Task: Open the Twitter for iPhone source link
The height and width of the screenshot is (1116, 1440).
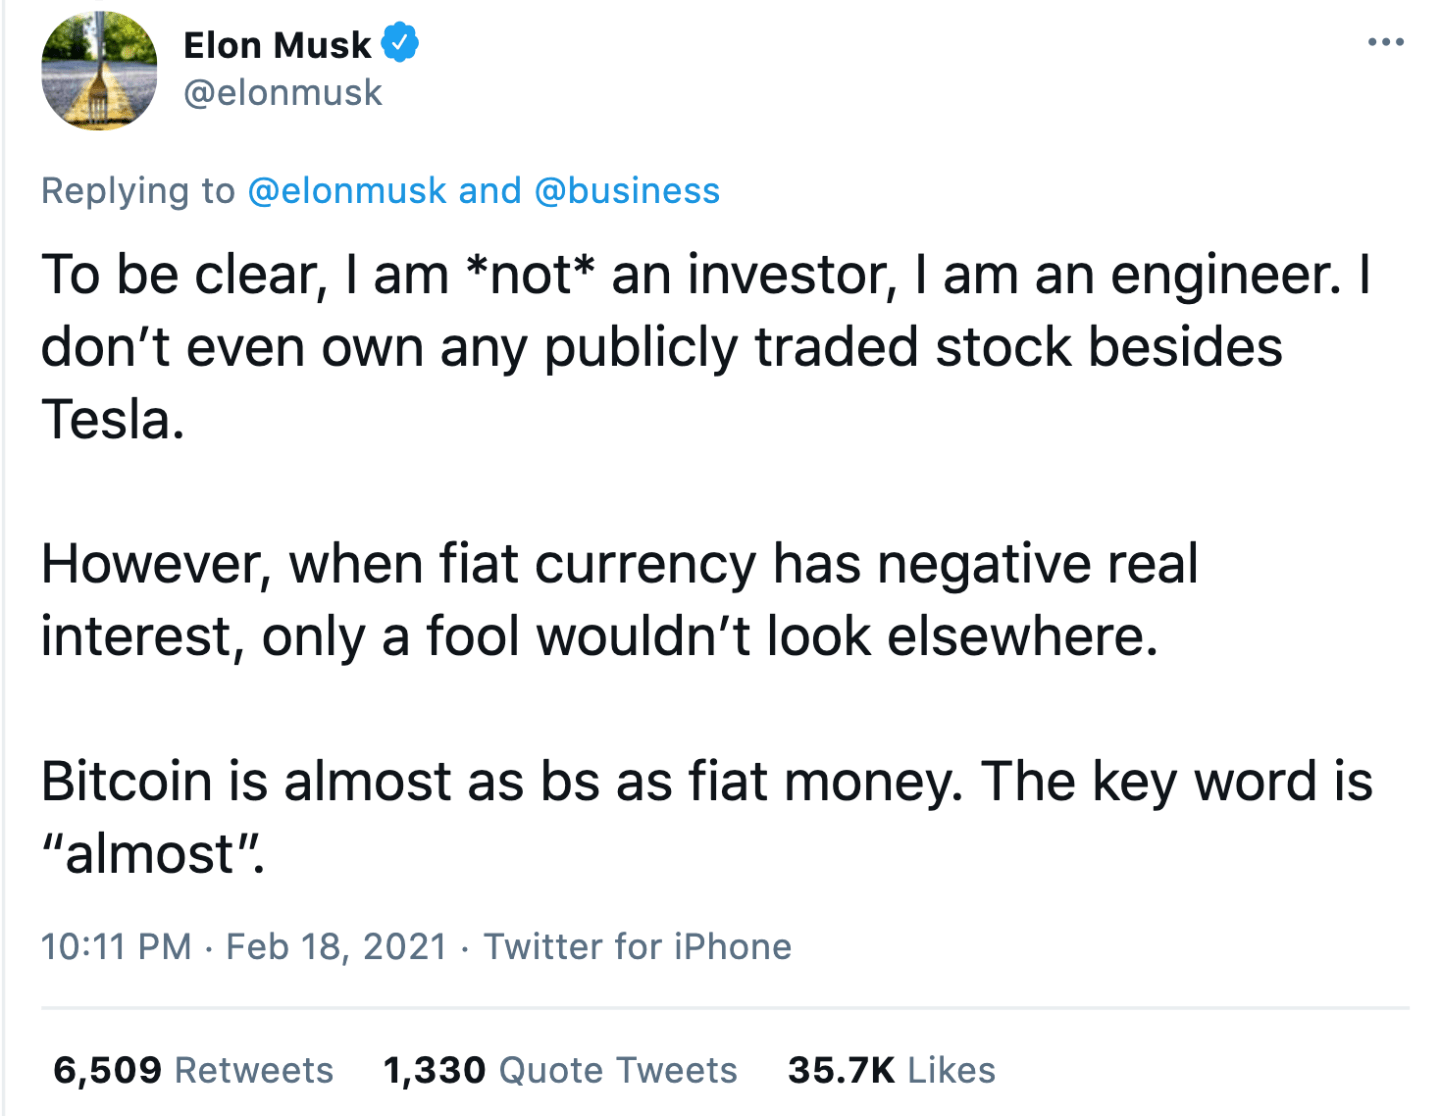Action: [x=637, y=946]
